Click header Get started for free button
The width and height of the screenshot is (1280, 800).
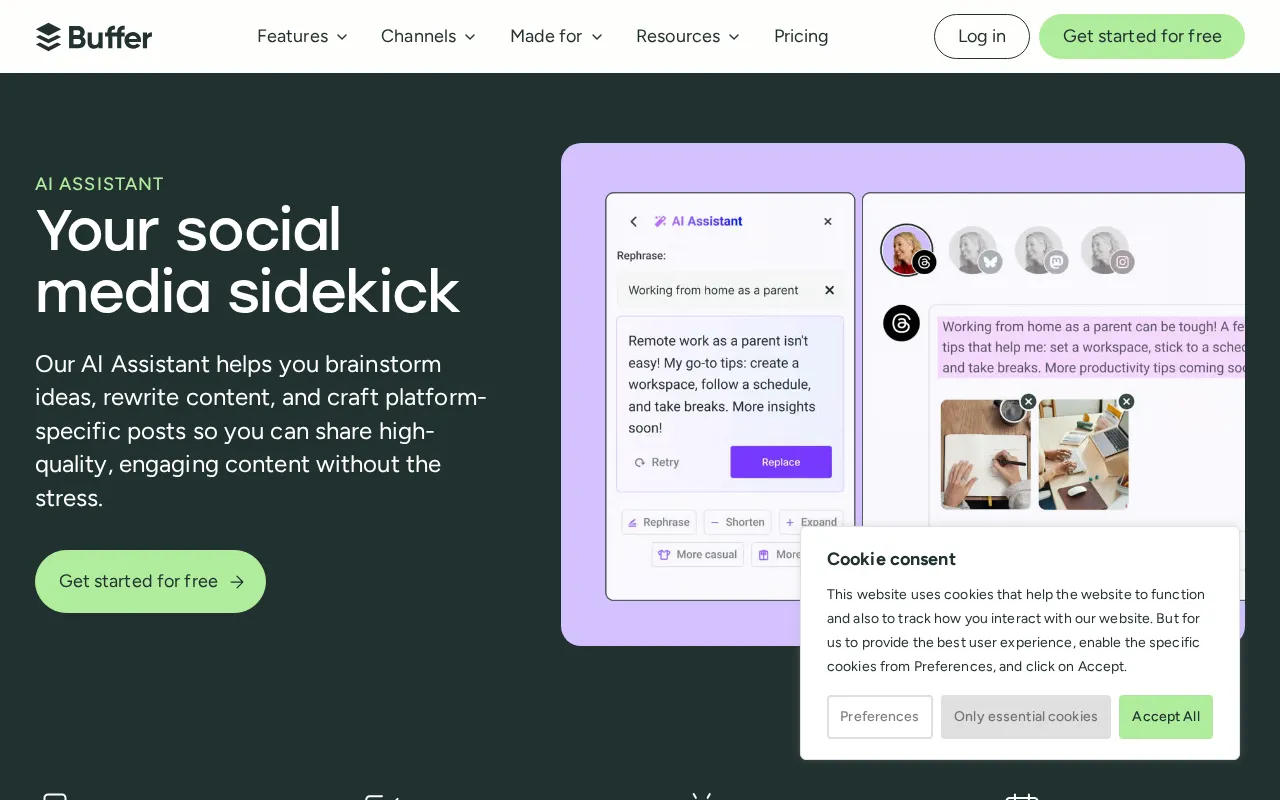[1142, 36]
